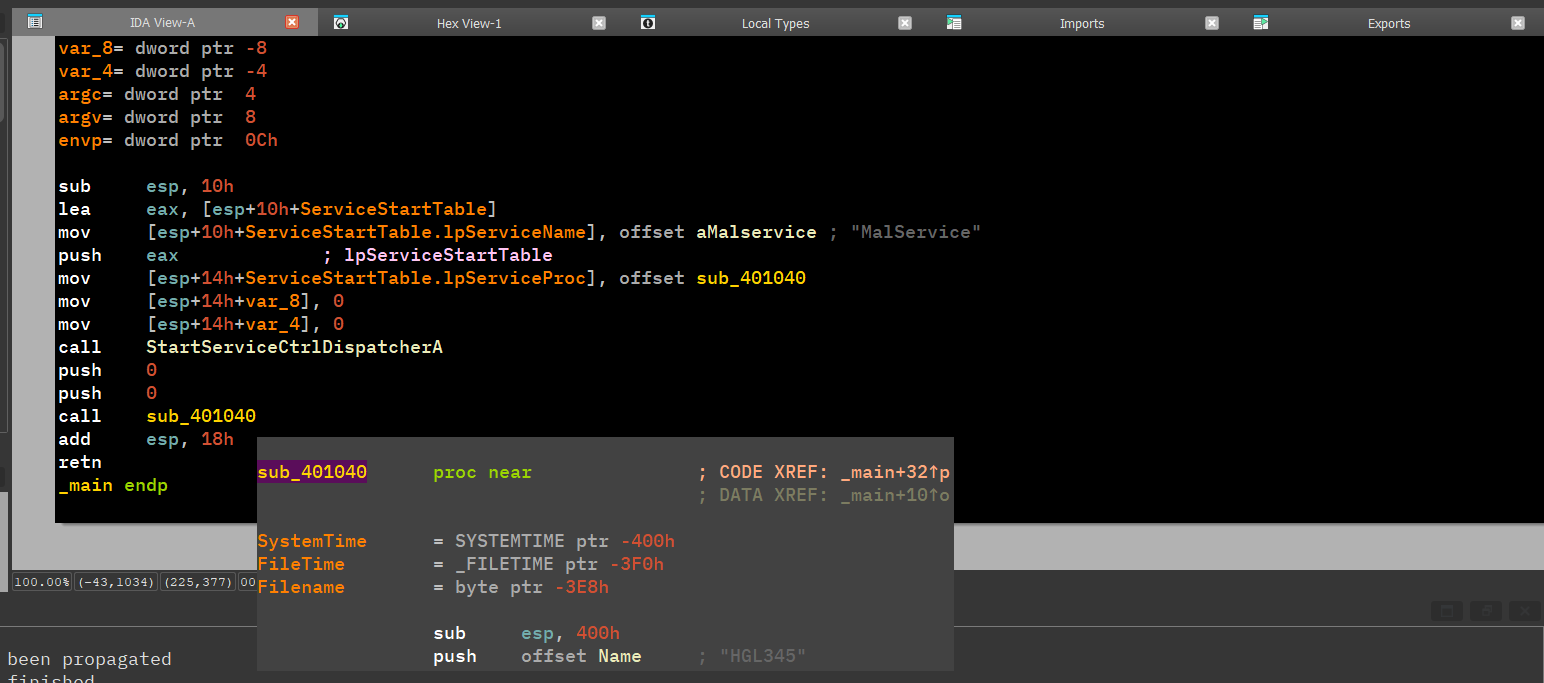
Task: Click the Exports tab icon
Action: (x=1261, y=22)
